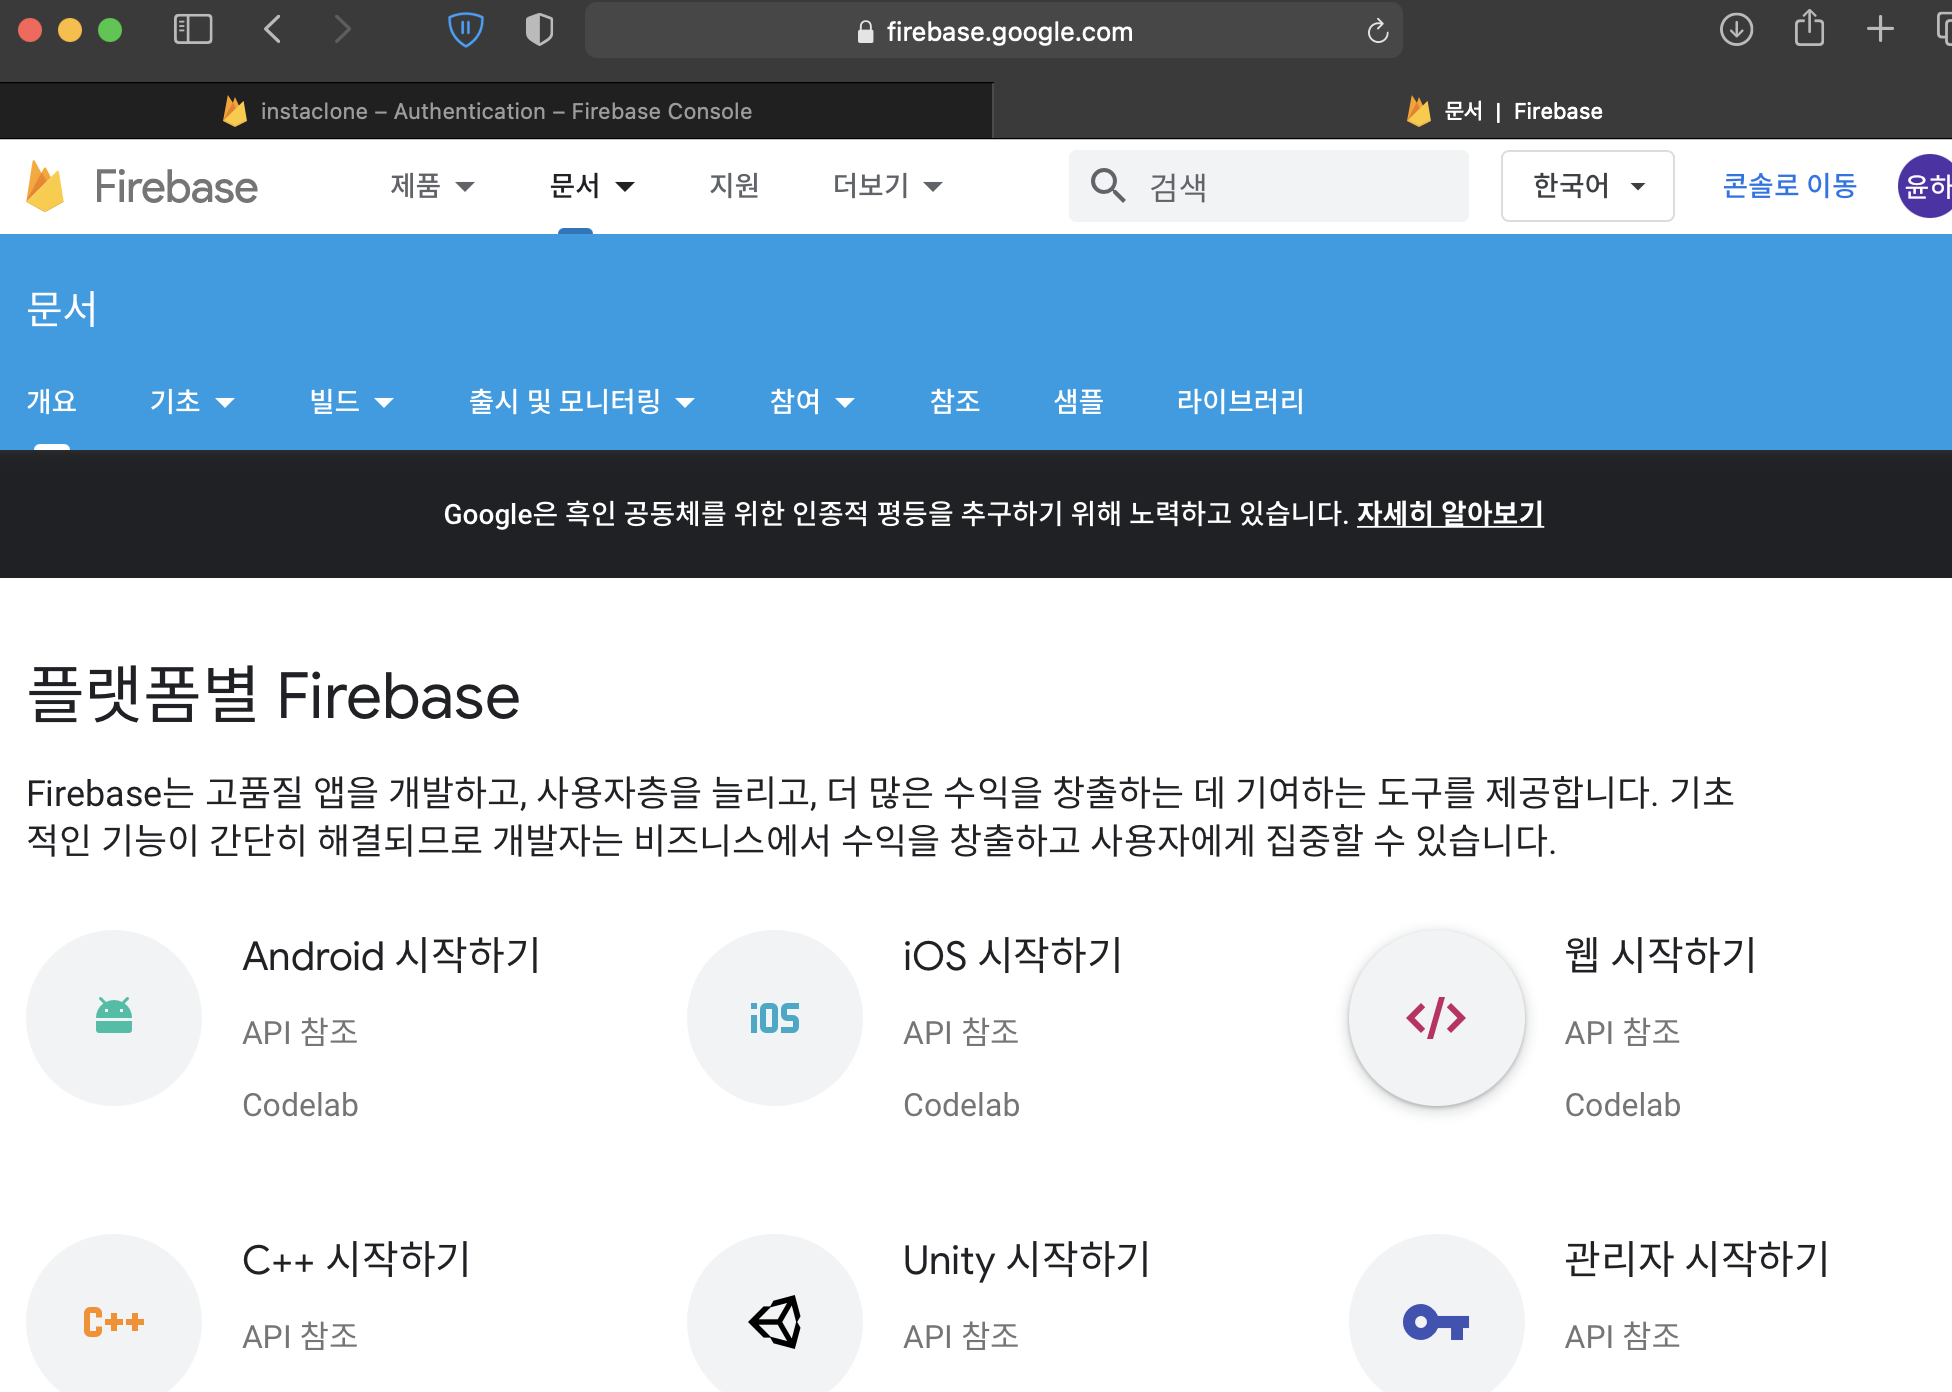Click the iOS platform icon
The height and width of the screenshot is (1392, 1952).
[775, 1018]
